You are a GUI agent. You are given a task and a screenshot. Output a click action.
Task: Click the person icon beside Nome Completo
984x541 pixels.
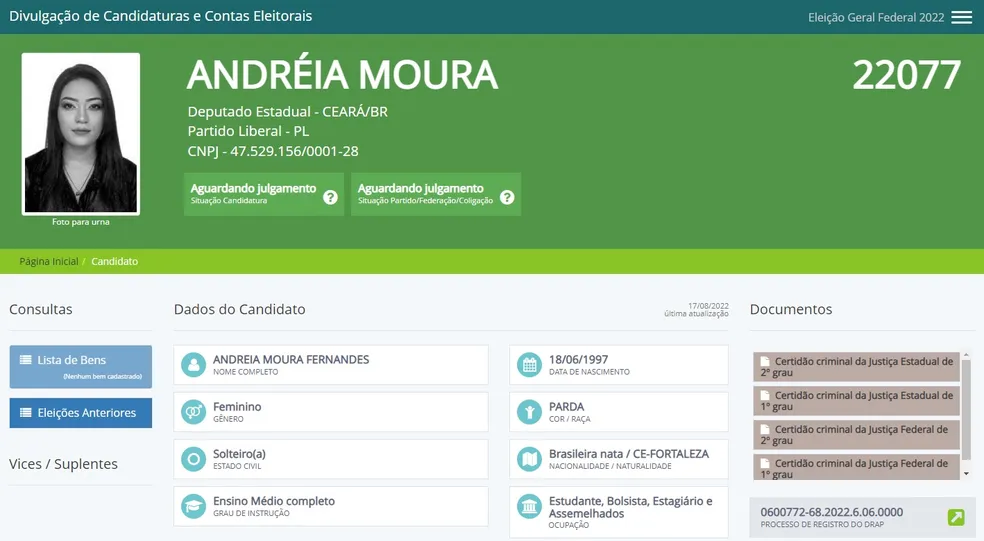click(193, 365)
